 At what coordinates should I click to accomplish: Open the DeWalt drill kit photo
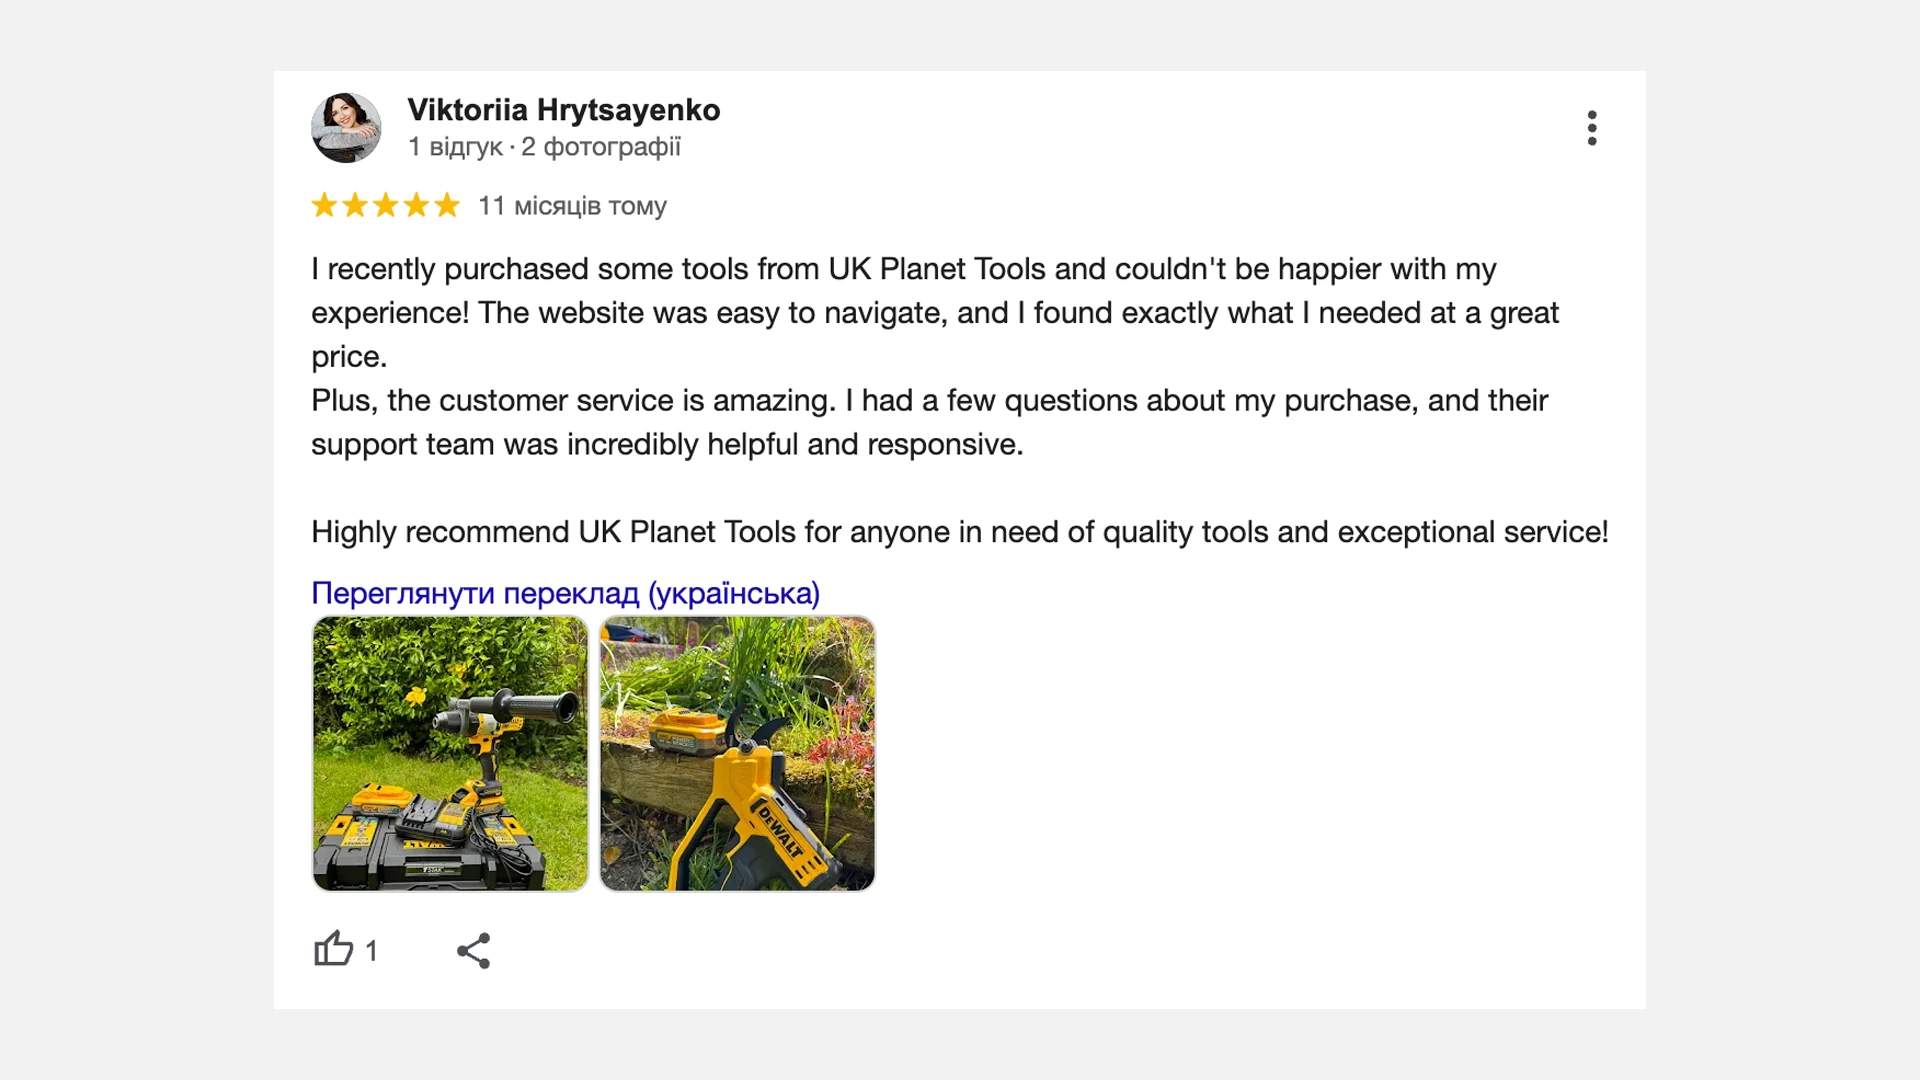coord(450,753)
